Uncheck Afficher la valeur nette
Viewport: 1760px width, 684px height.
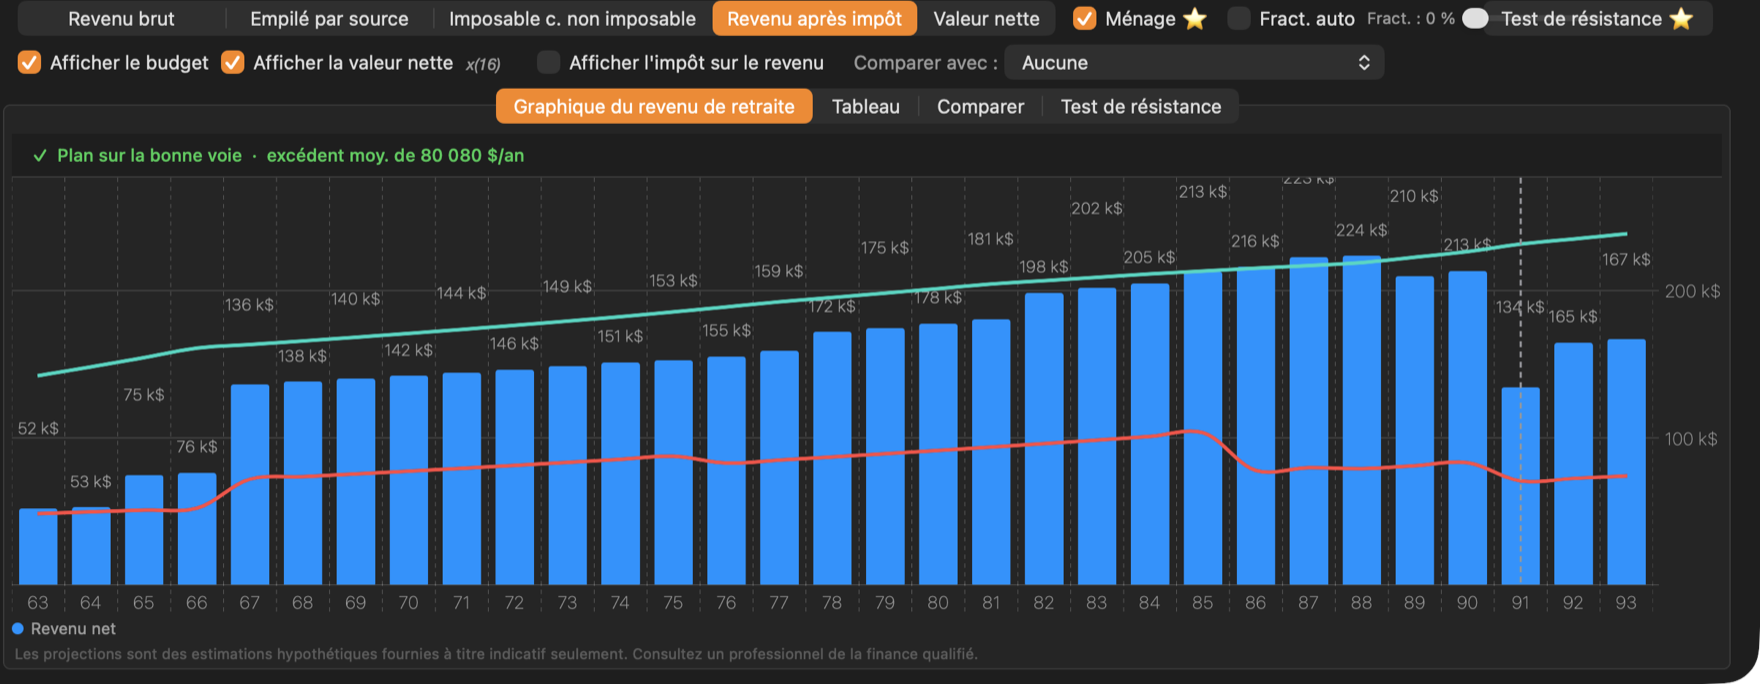(x=233, y=63)
